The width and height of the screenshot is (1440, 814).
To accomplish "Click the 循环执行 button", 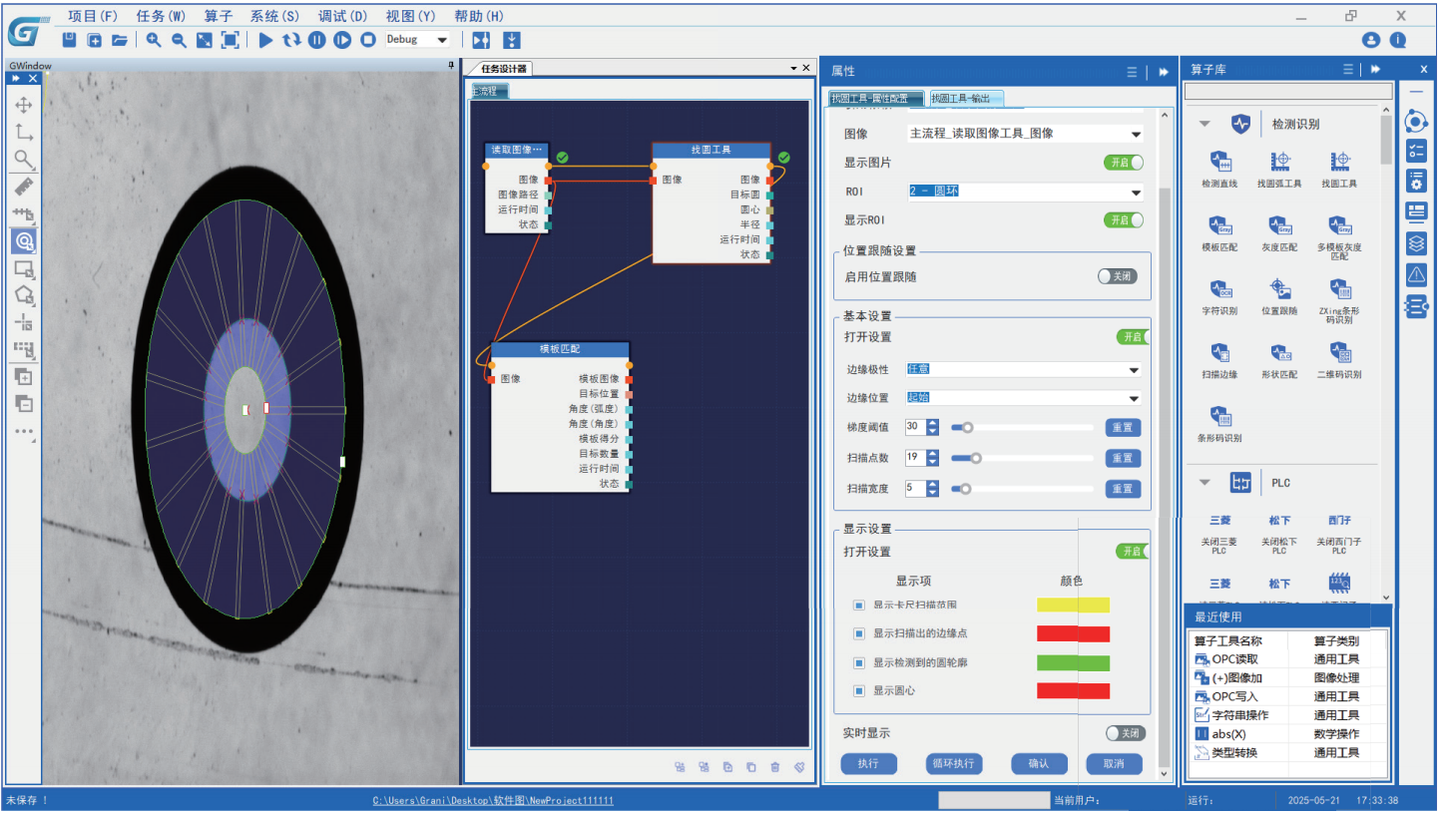I will pos(954,764).
